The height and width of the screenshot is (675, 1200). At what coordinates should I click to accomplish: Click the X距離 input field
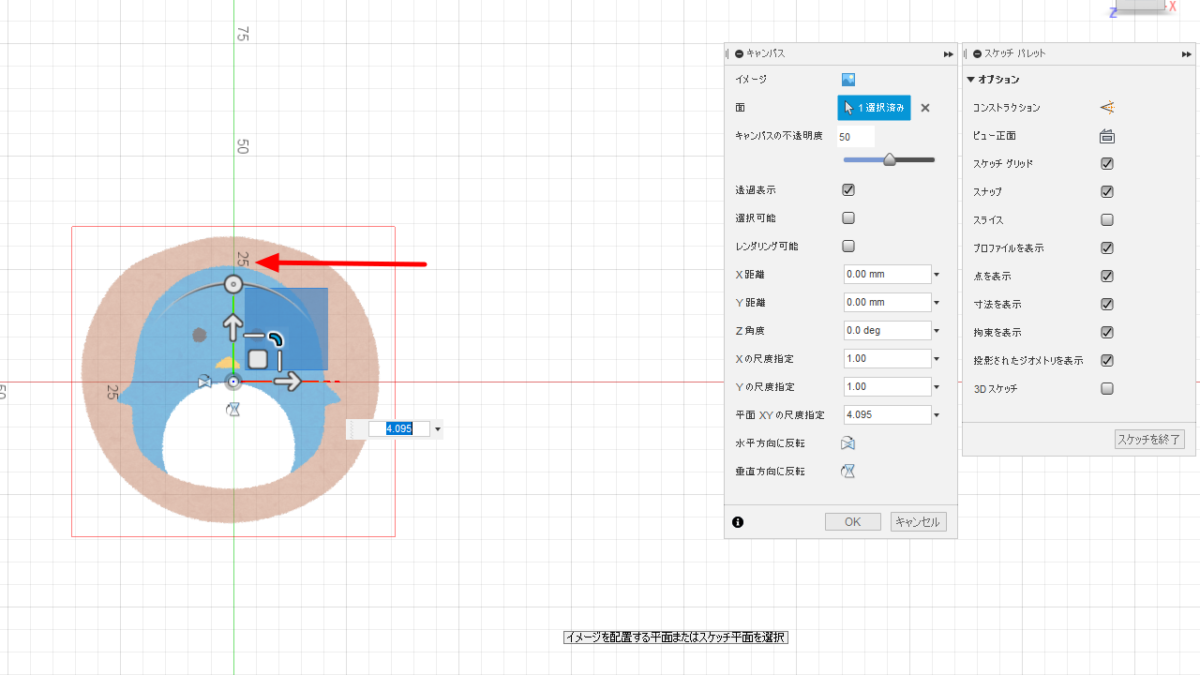tap(887, 274)
